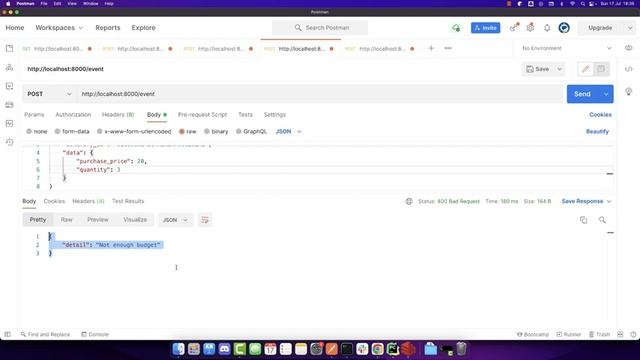Open environment quick look eye icon
Screen dimensions: 640x360
(x=629, y=48)
